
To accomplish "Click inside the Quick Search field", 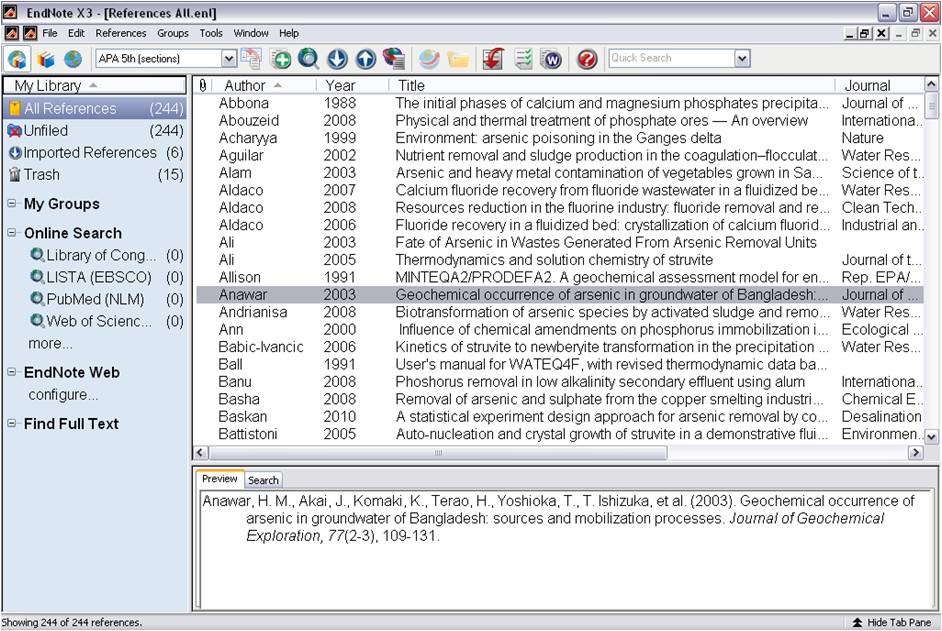I will point(672,58).
